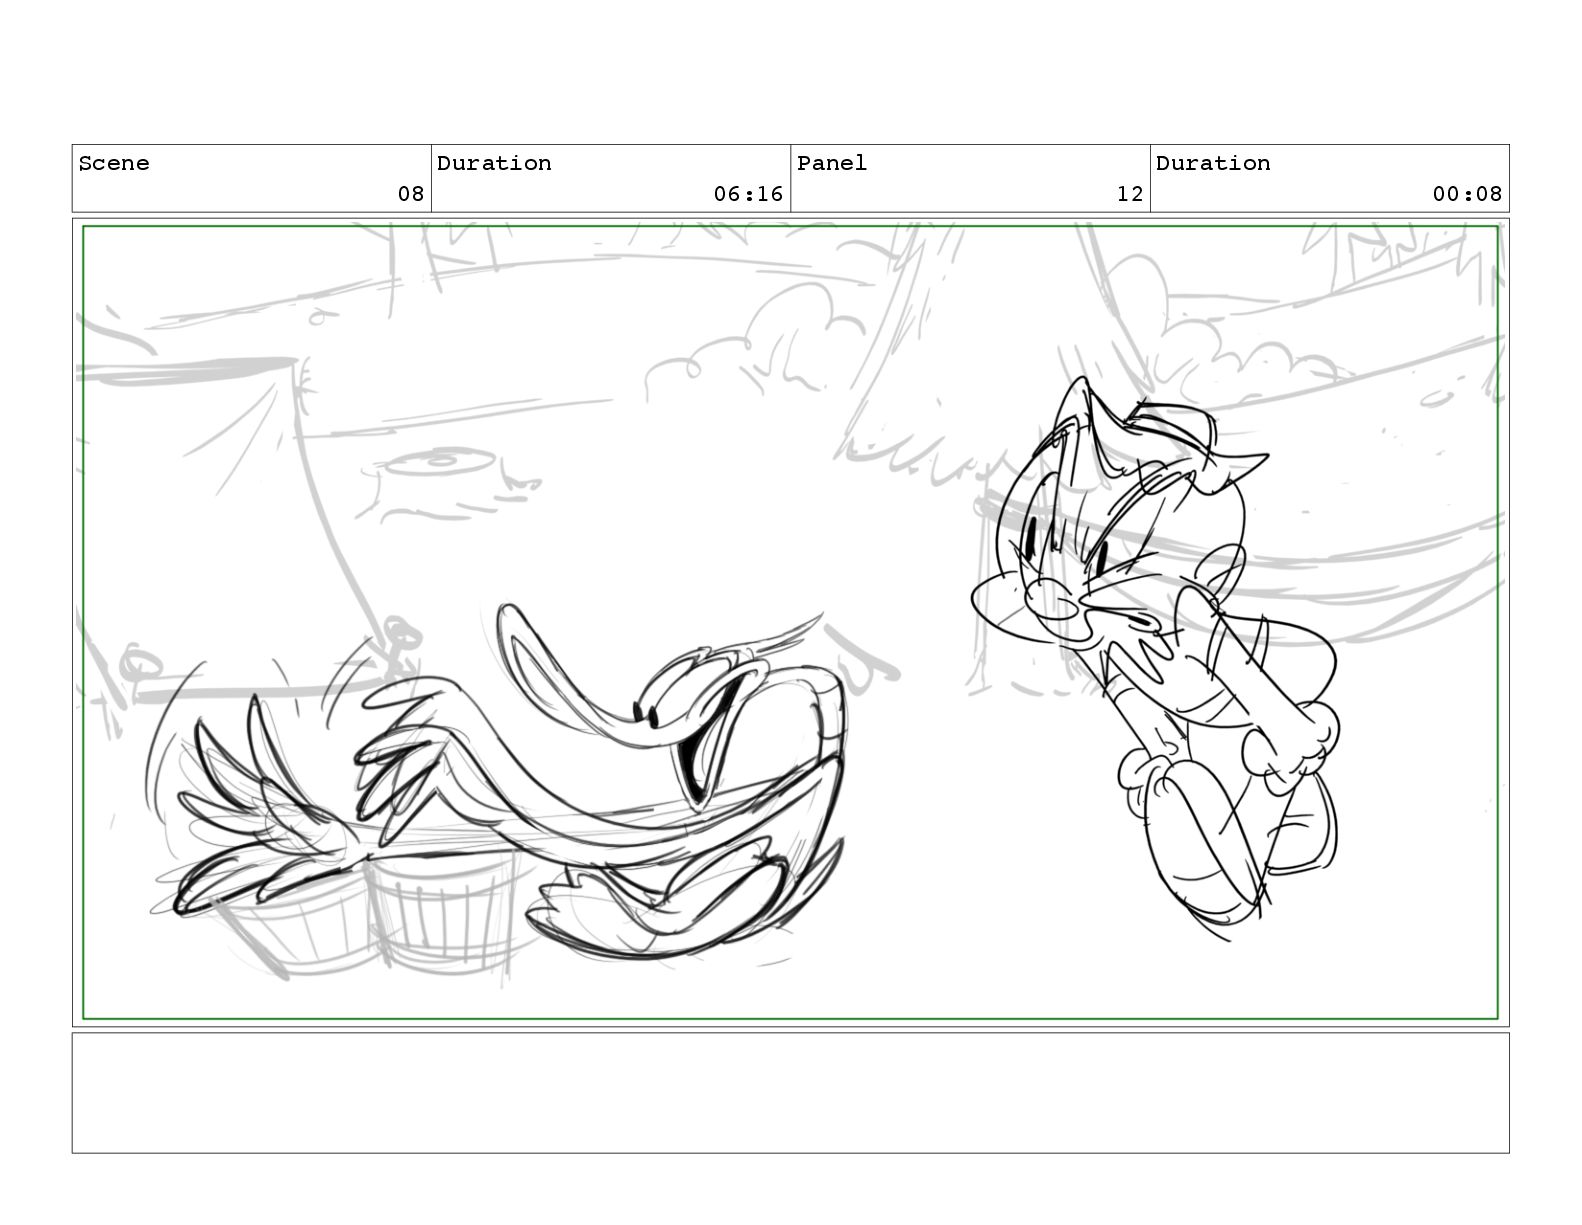Click the panel duration value 00:08
The image size is (1582, 1225).
click(x=1467, y=194)
